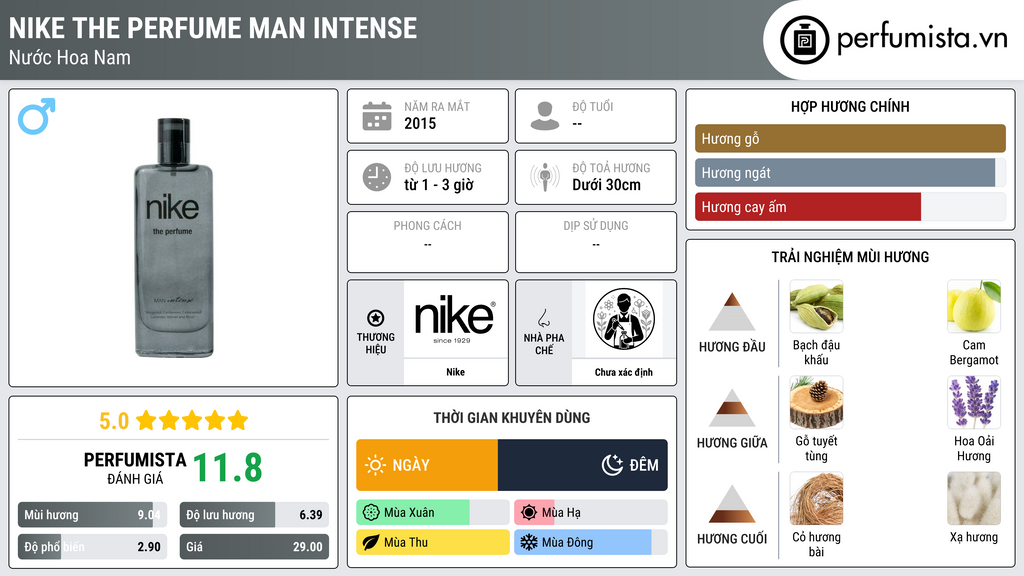The width and height of the screenshot is (1024, 576).
Task: Open the Hoa Oải Hương note image
Action: tap(974, 403)
